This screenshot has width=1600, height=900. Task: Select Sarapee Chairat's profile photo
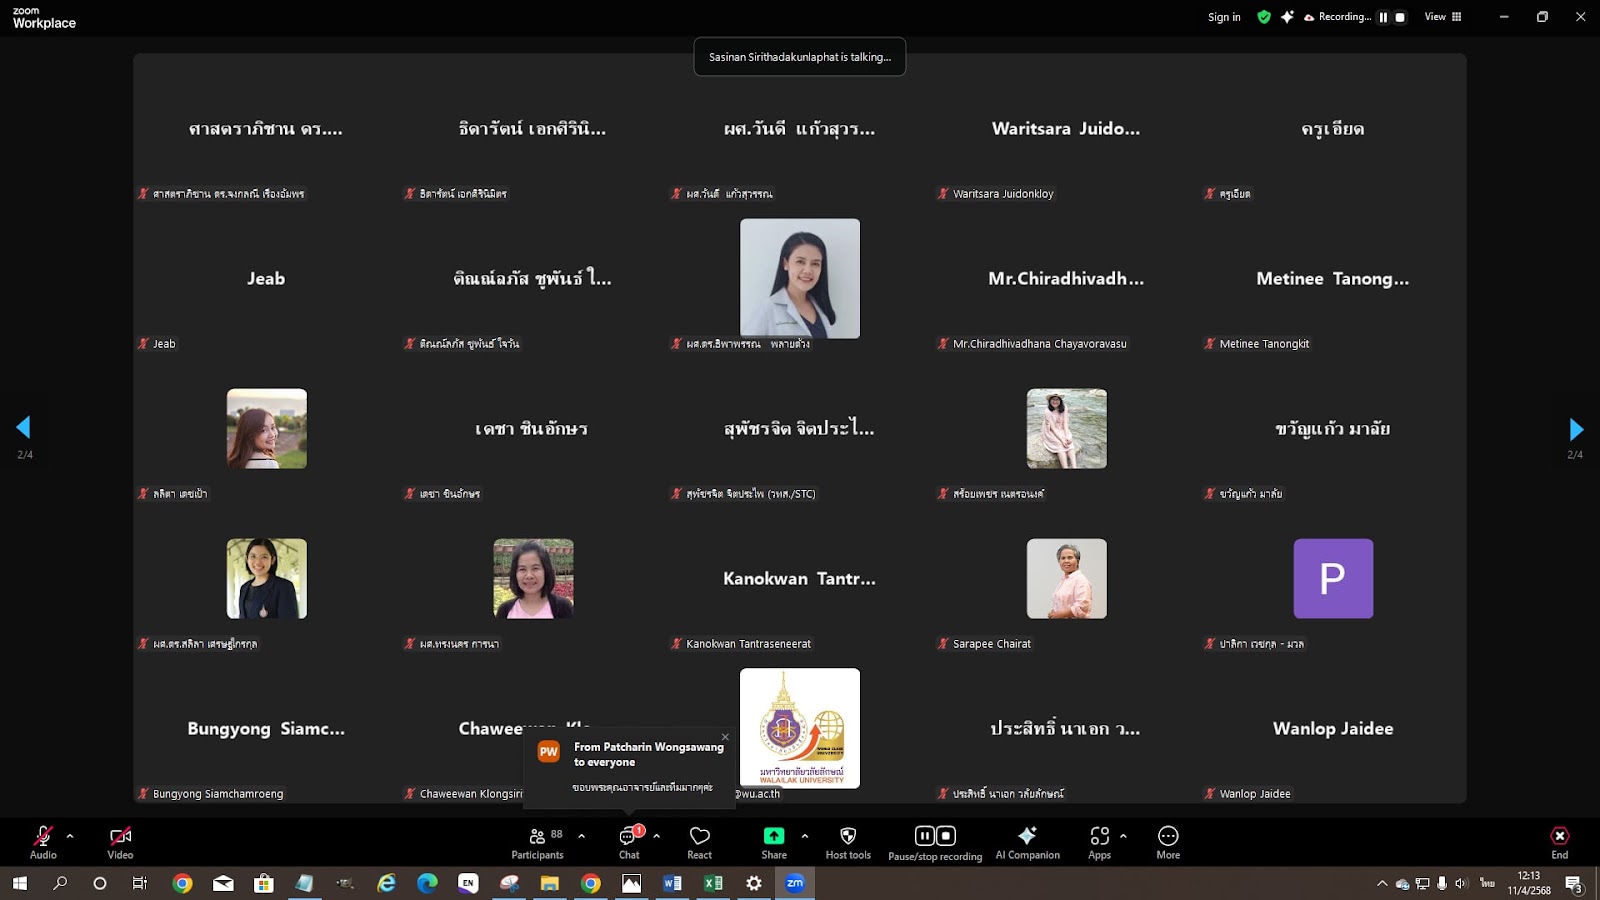1067,578
